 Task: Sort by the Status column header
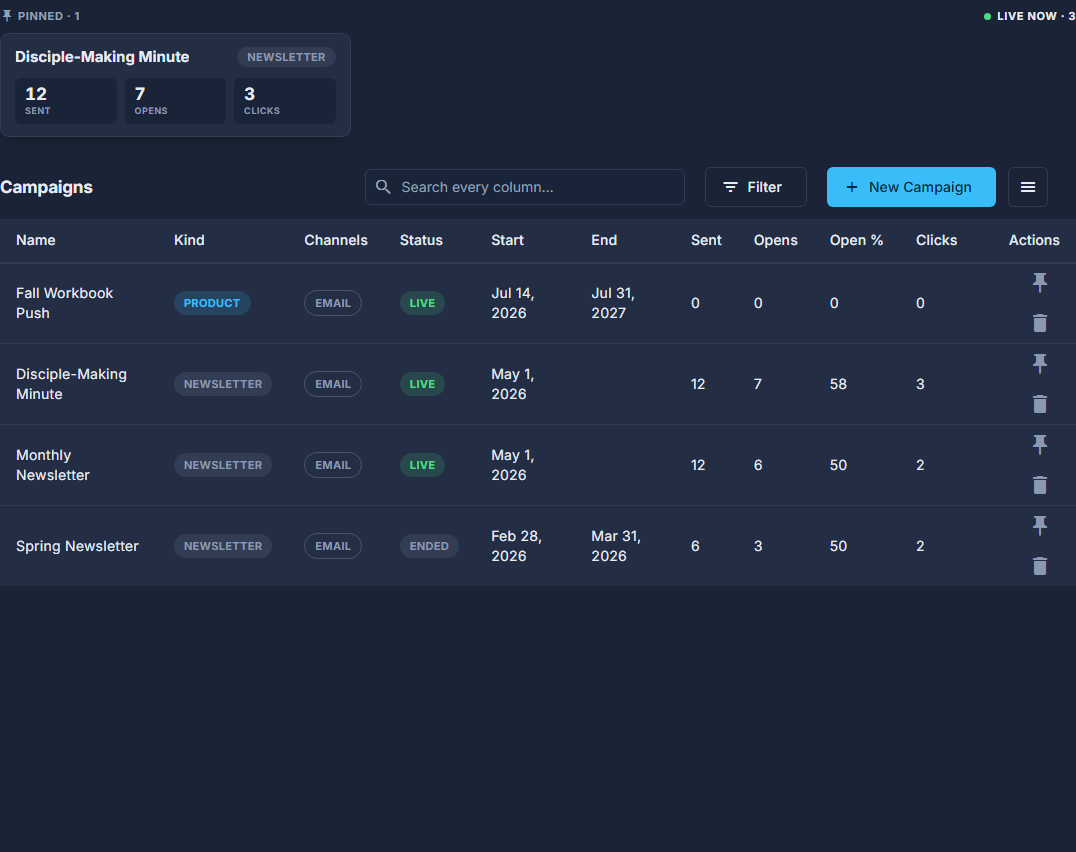421,240
